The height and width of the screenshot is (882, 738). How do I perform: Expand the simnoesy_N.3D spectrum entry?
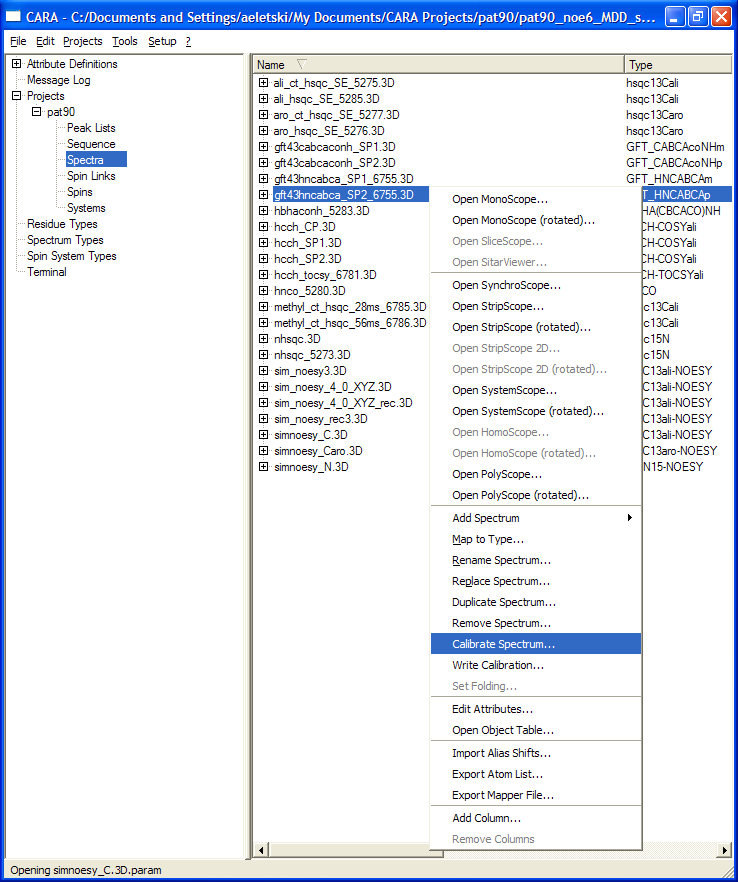[263, 467]
